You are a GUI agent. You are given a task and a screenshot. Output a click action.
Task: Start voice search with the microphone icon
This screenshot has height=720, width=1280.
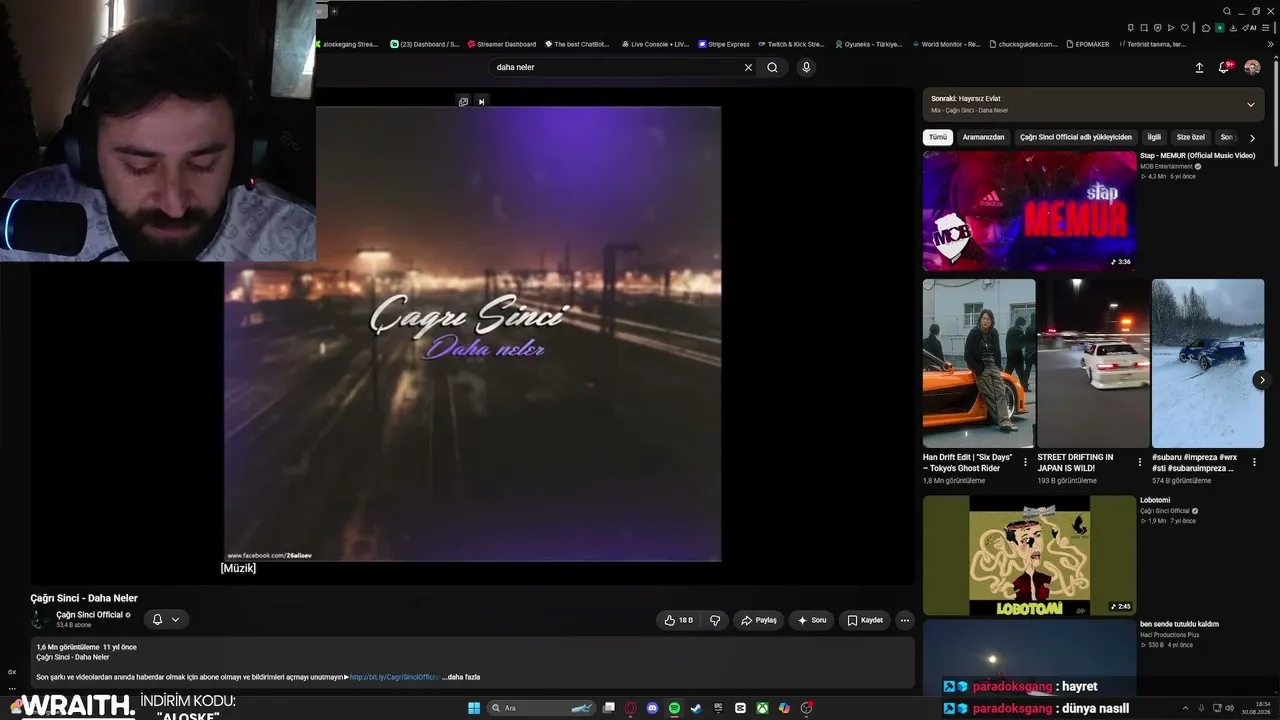[806, 67]
